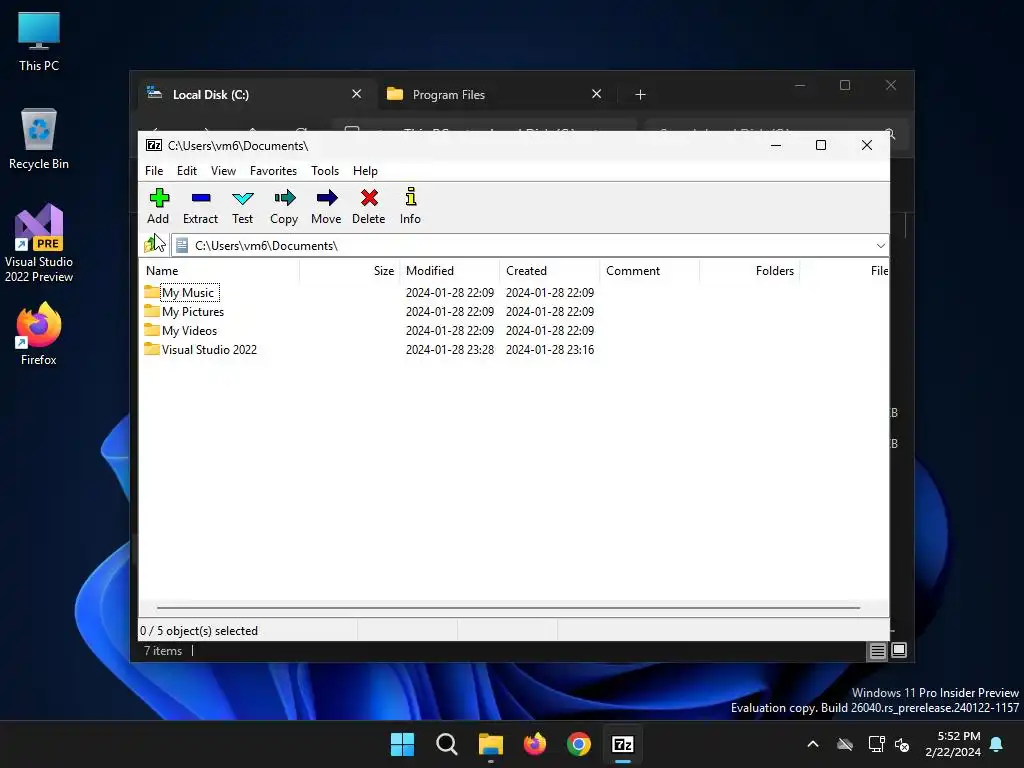Launch Chrome from the taskbar
The image size is (1024, 768).
tap(579, 744)
